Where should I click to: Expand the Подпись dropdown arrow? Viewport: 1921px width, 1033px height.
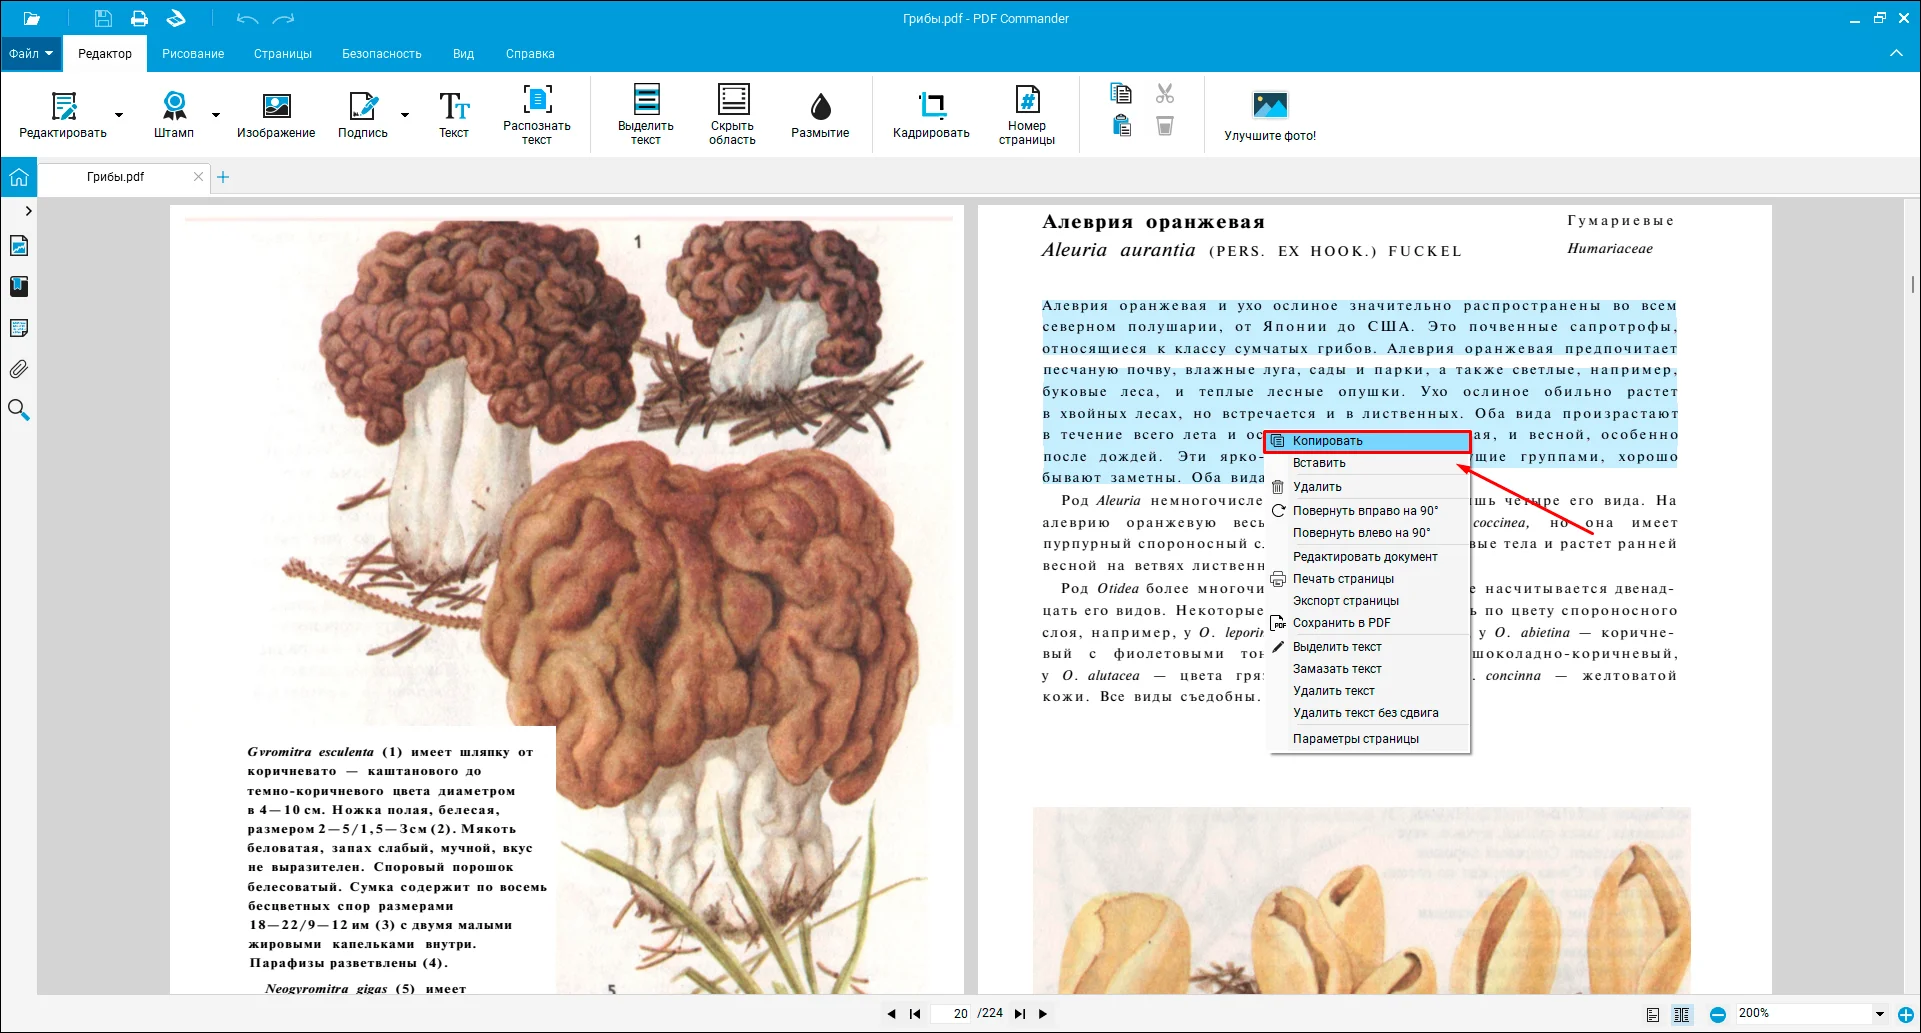point(405,115)
